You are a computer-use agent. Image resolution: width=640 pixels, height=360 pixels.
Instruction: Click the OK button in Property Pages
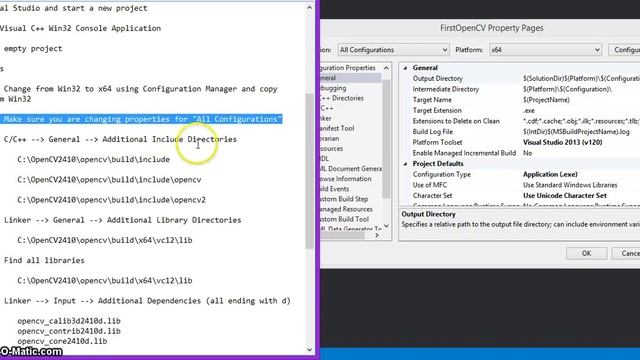(586, 253)
